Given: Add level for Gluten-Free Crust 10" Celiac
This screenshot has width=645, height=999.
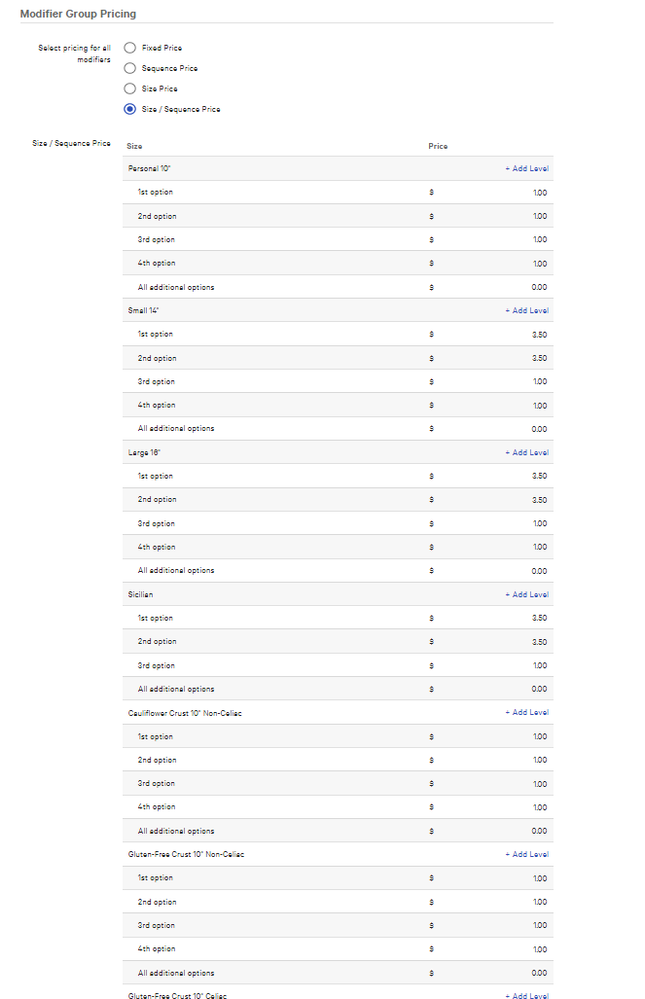Looking at the screenshot, I should click(526, 996).
